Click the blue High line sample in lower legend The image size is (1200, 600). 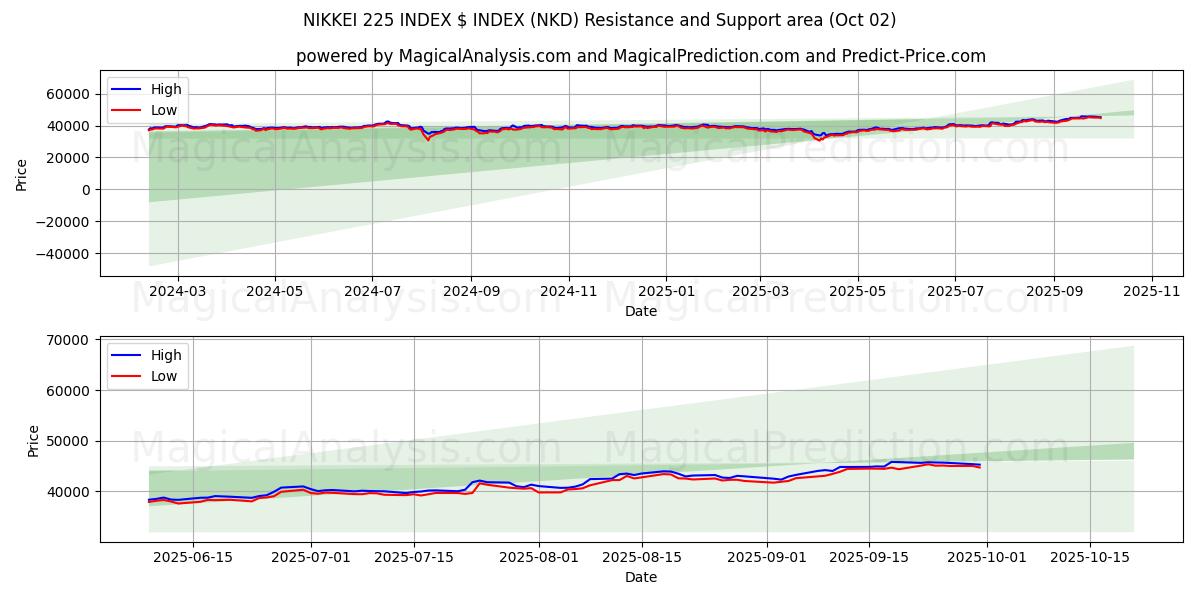[x=126, y=356]
